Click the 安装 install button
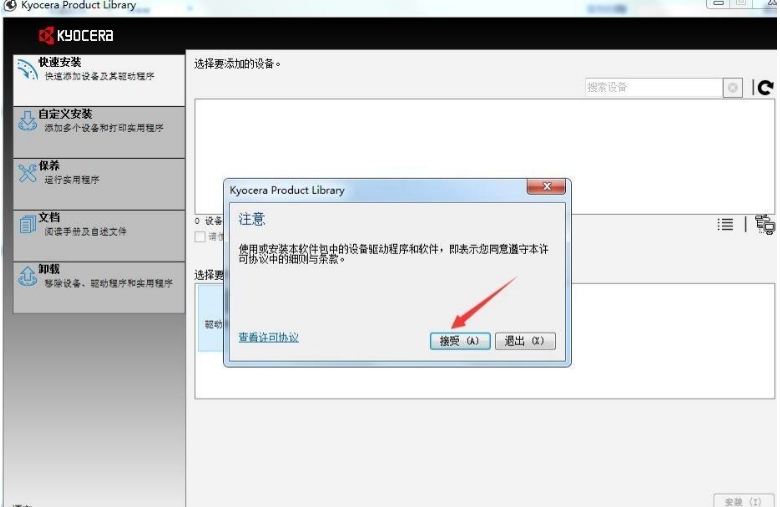 (x=743, y=501)
